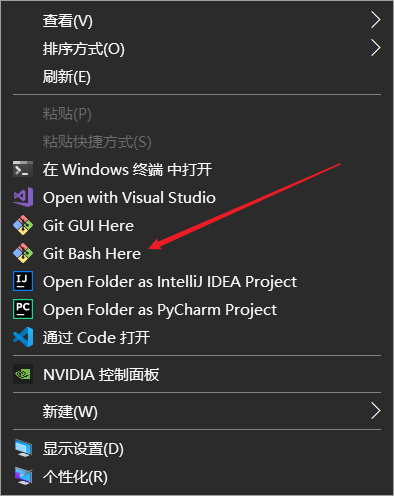Select the greyed 粘贴快捷方式(S) entry
Image resolution: width=394 pixels, height=496 pixels.
click(197, 142)
